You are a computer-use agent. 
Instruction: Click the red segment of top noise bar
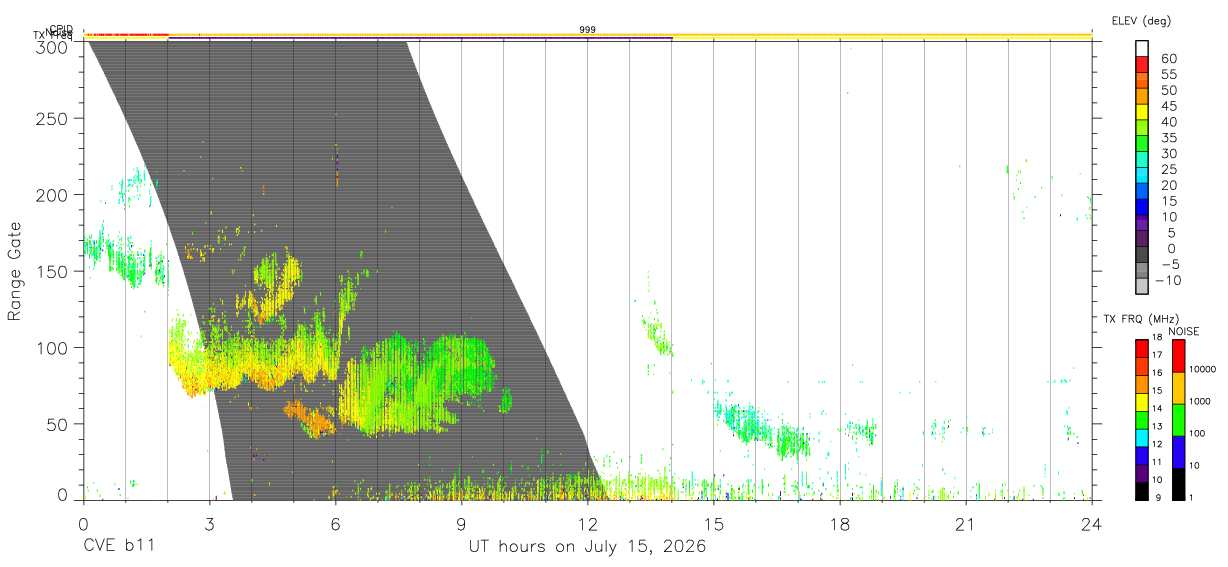tap(127, 35)
